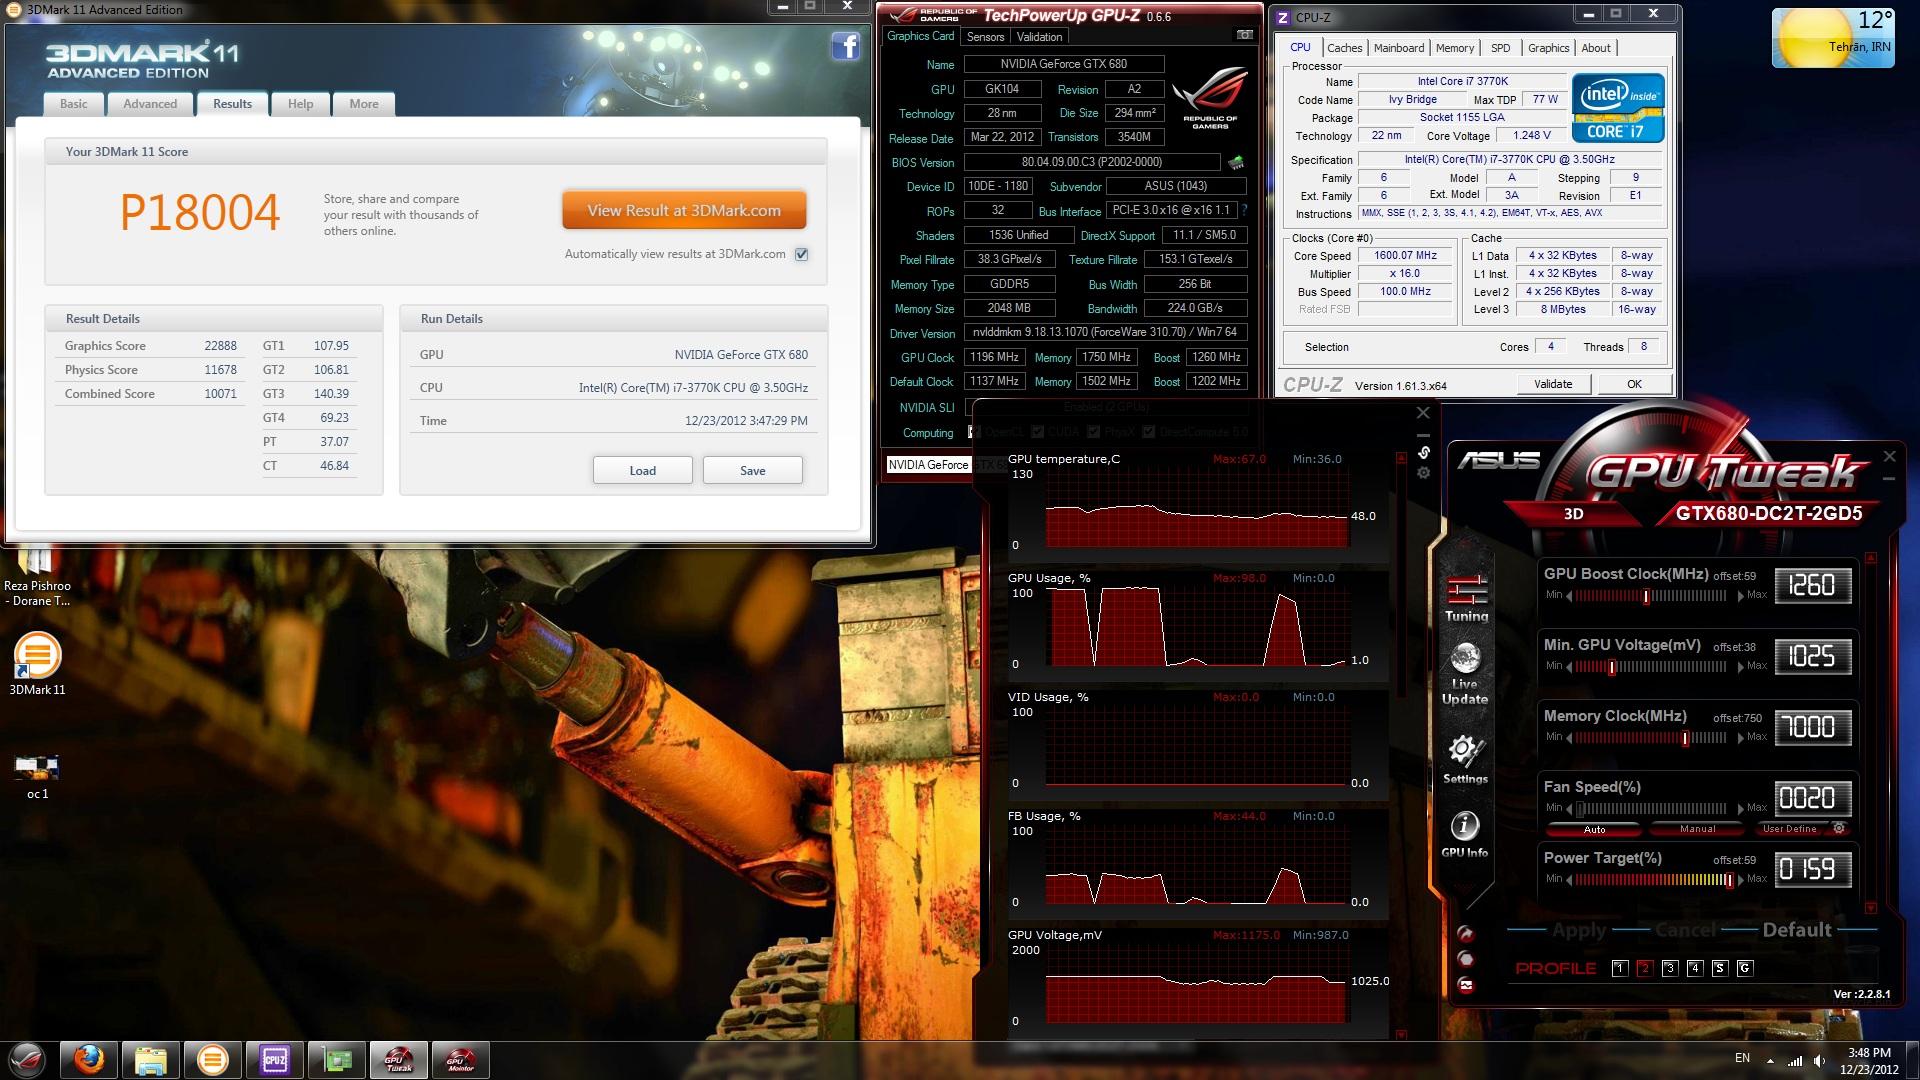Click the GPU-Z taskbar icon
The image size is (1920, 1080).
tap(337, 1059)
